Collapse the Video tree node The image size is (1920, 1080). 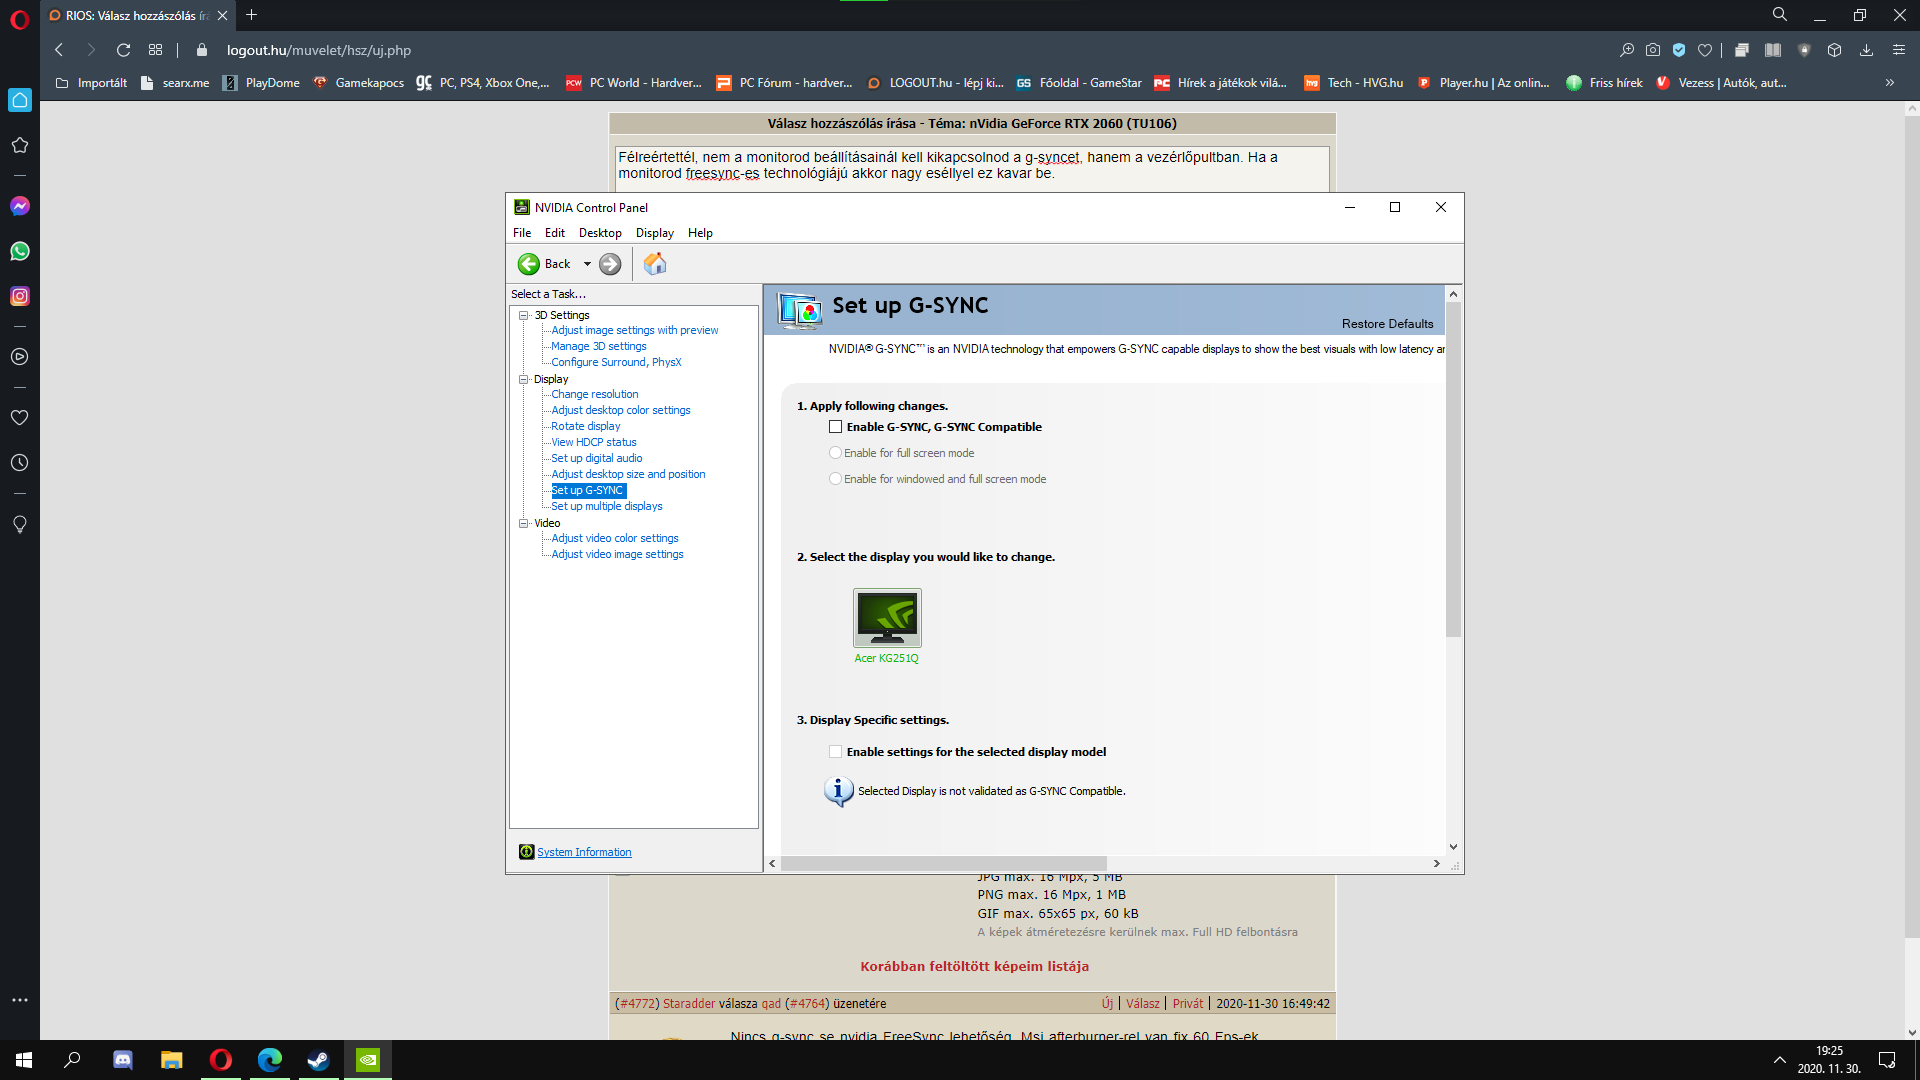tap(523, 523)
